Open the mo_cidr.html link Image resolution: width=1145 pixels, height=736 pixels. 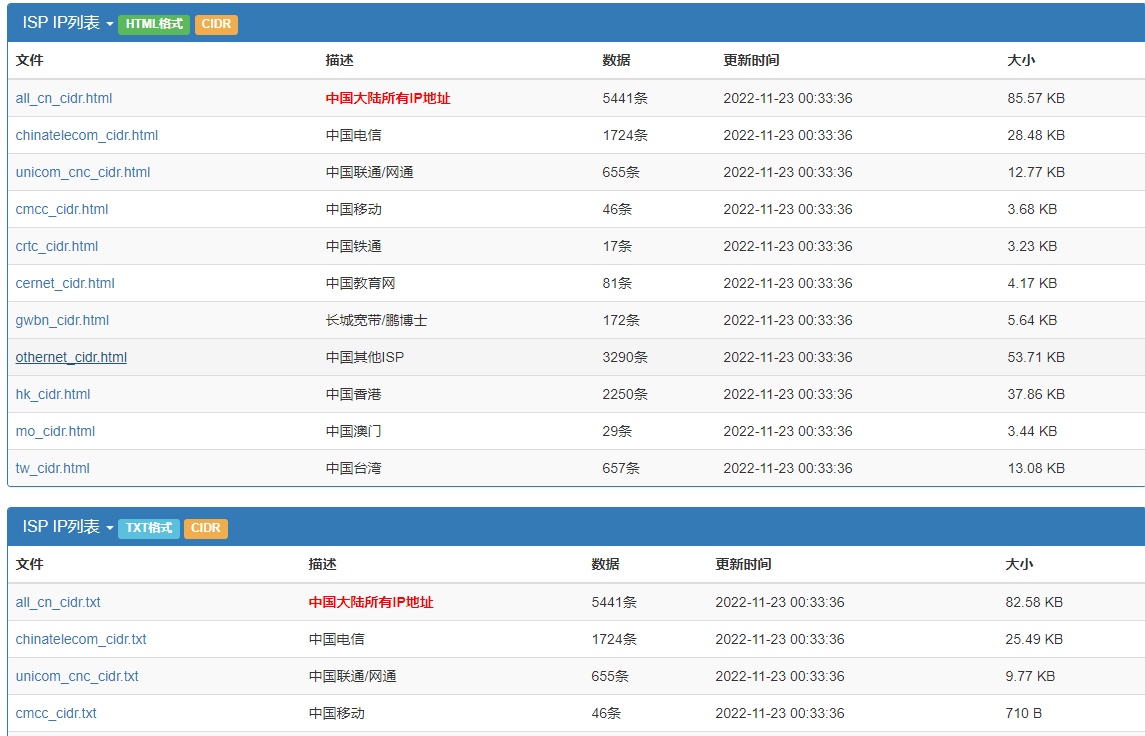55,431
